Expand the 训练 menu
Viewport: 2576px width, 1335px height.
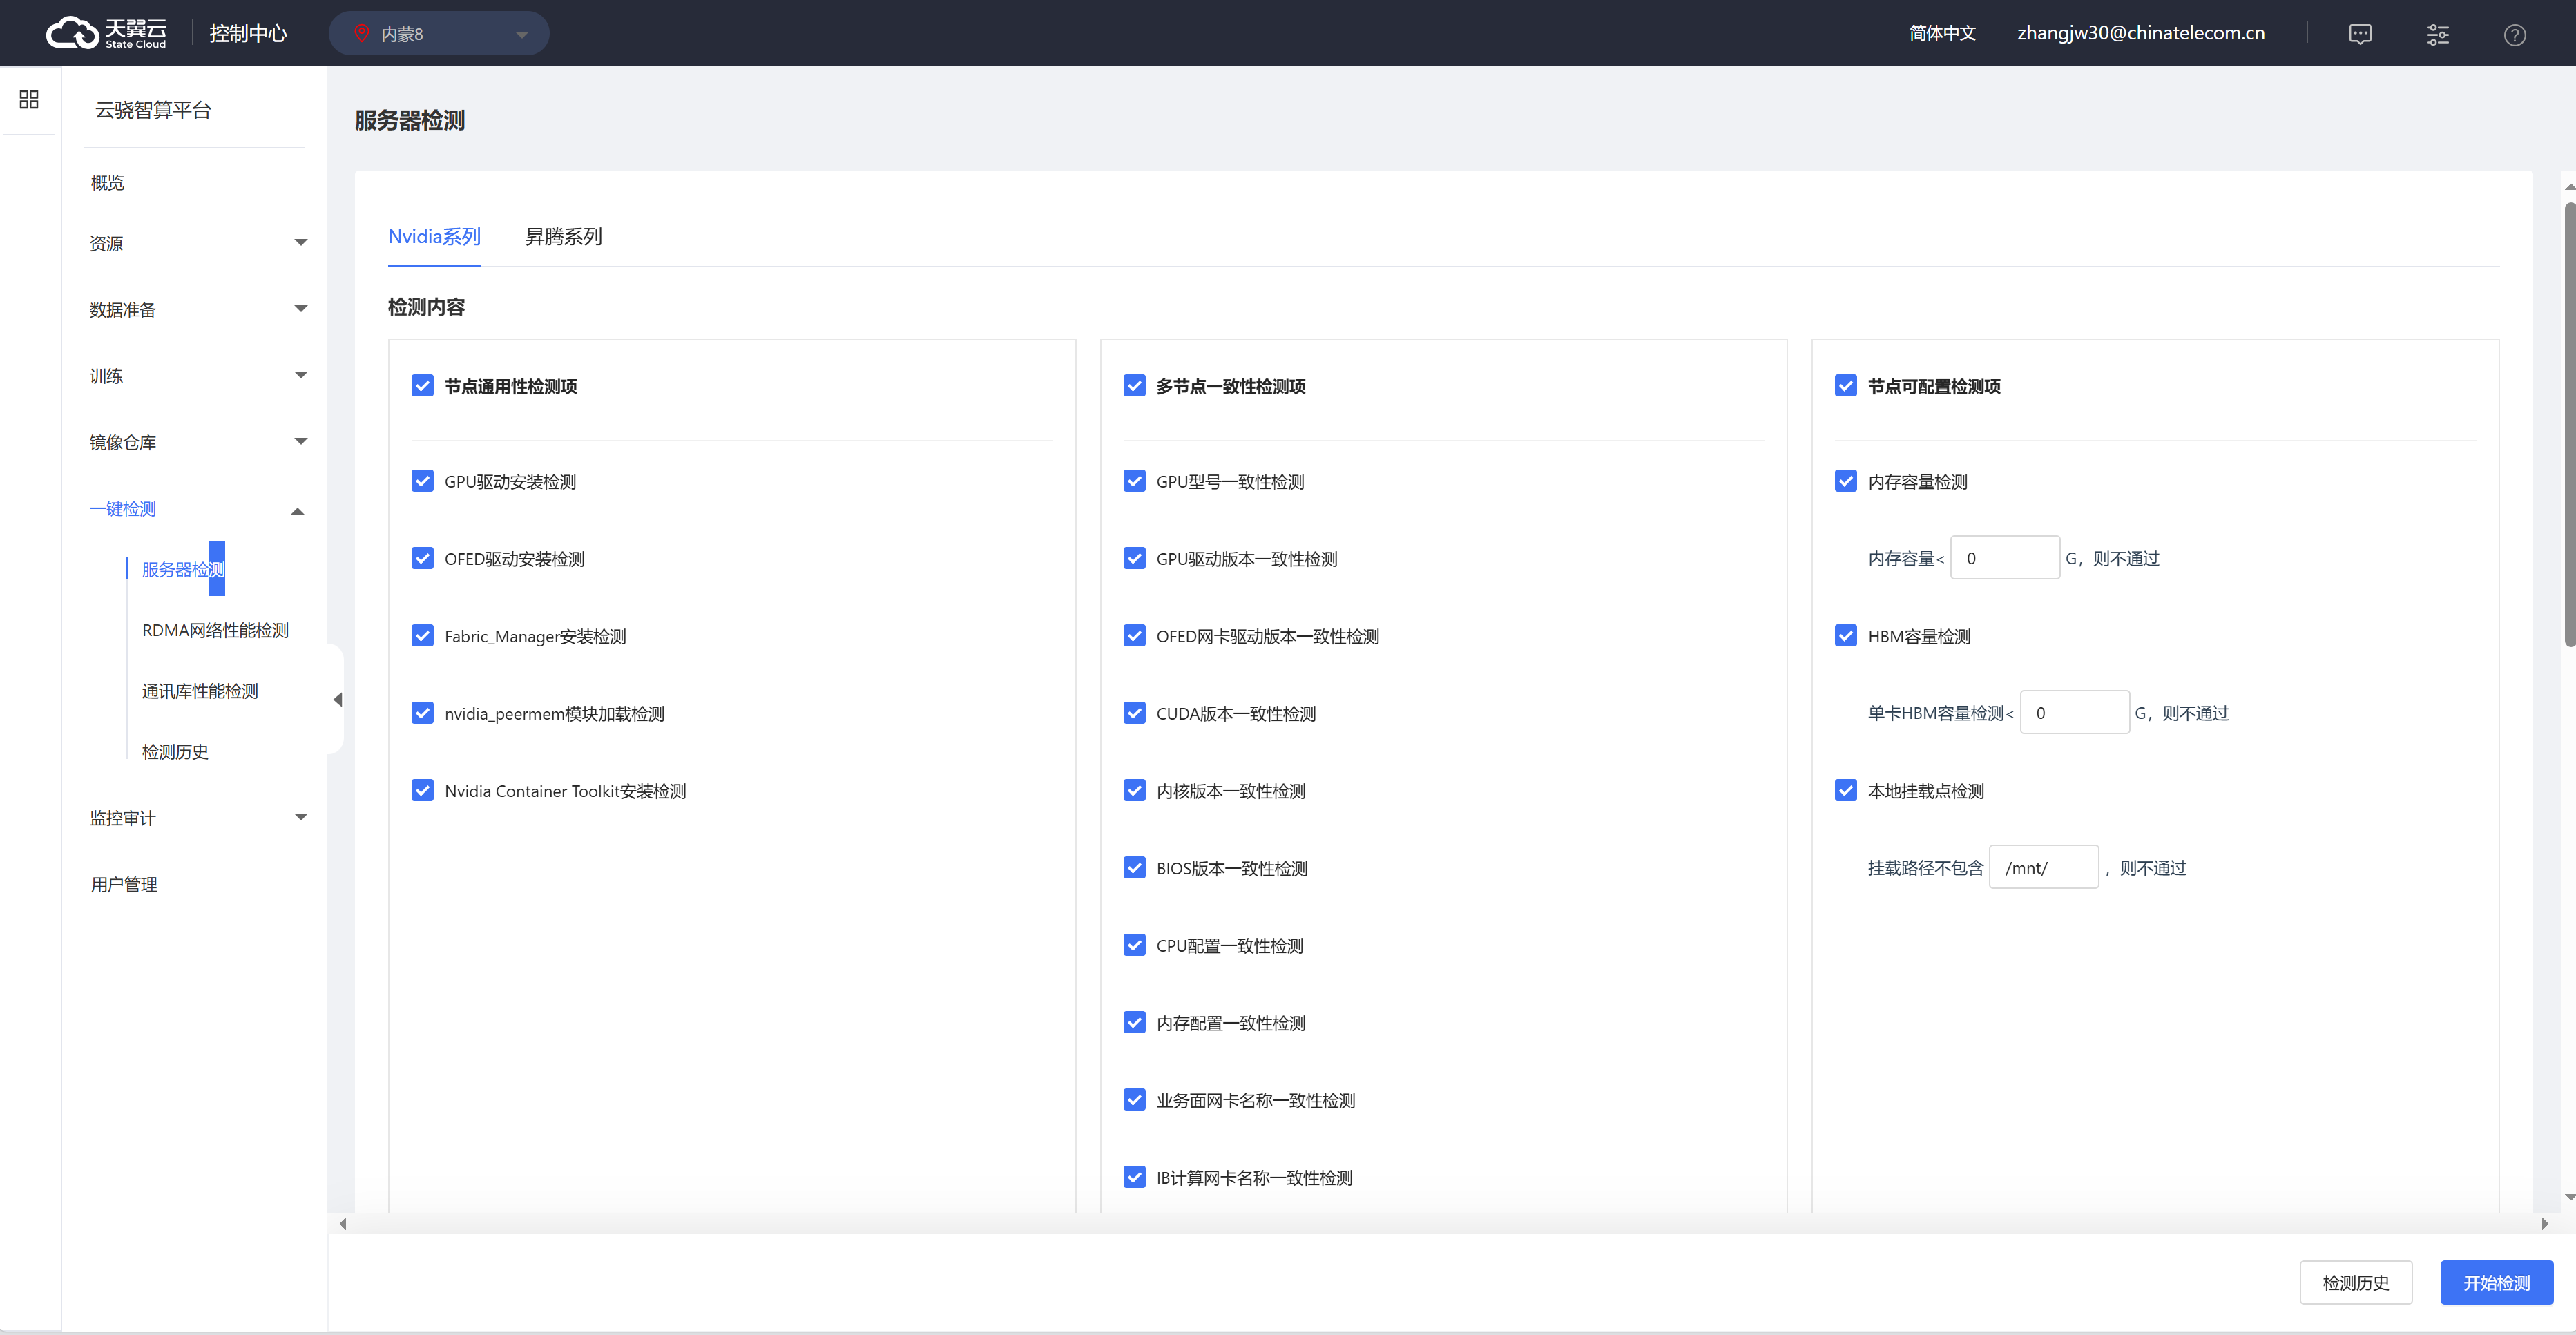[198, 376]
